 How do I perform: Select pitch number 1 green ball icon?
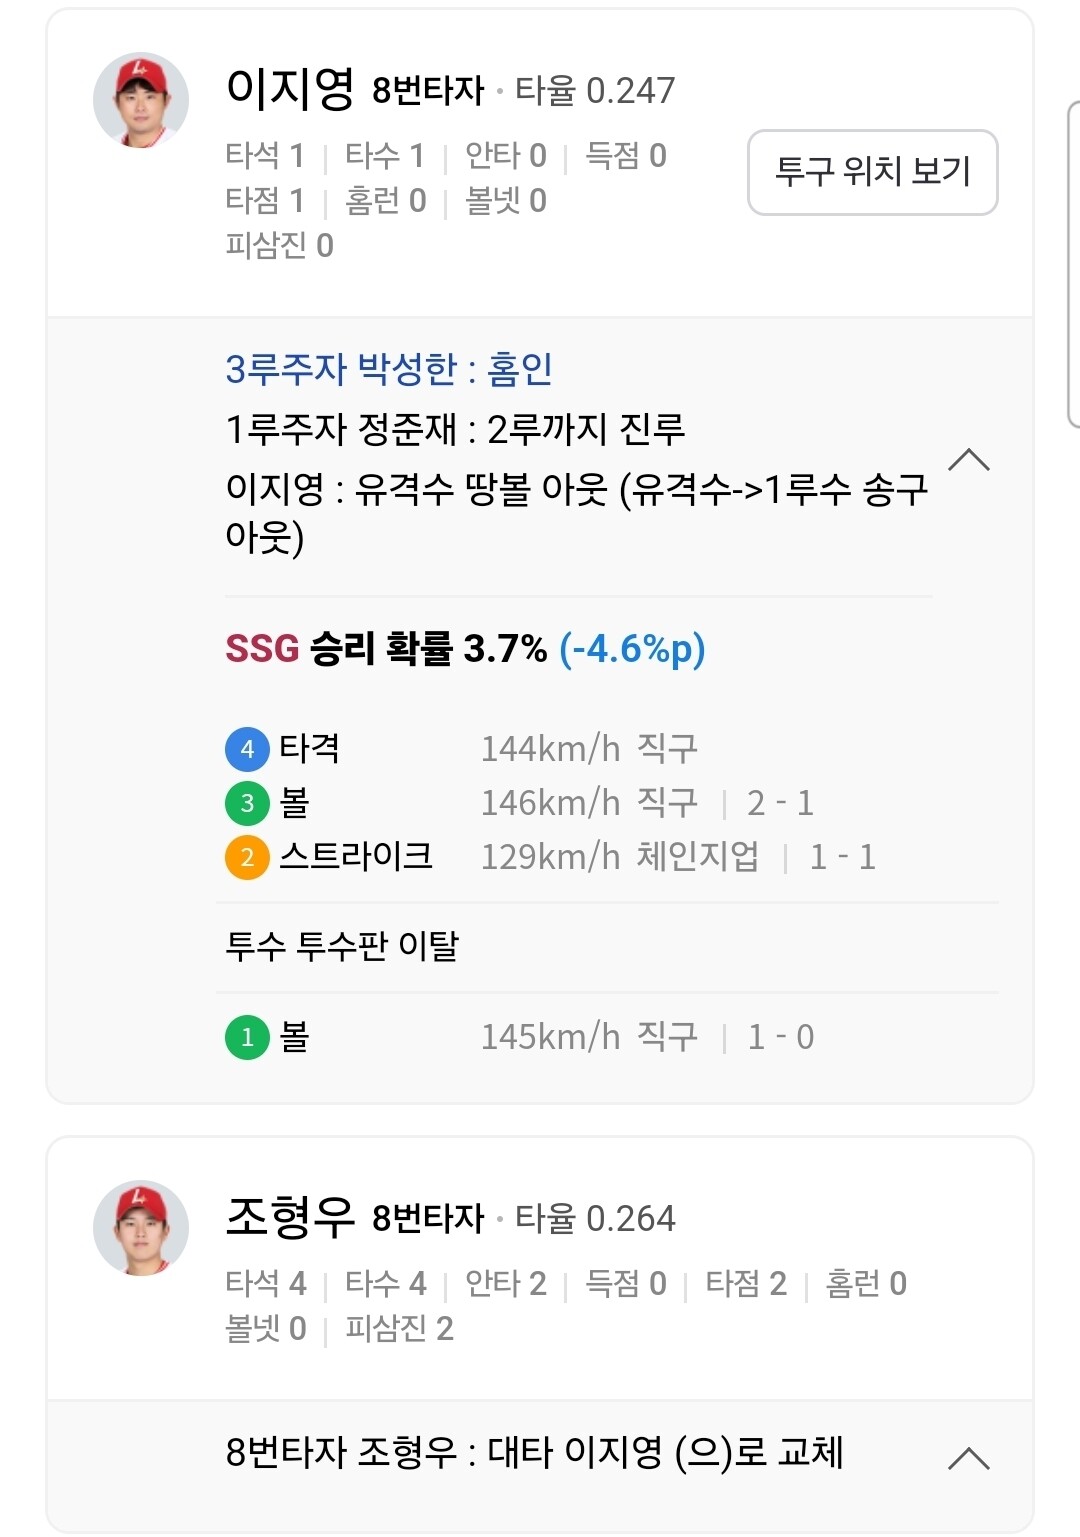point(247,1037)
